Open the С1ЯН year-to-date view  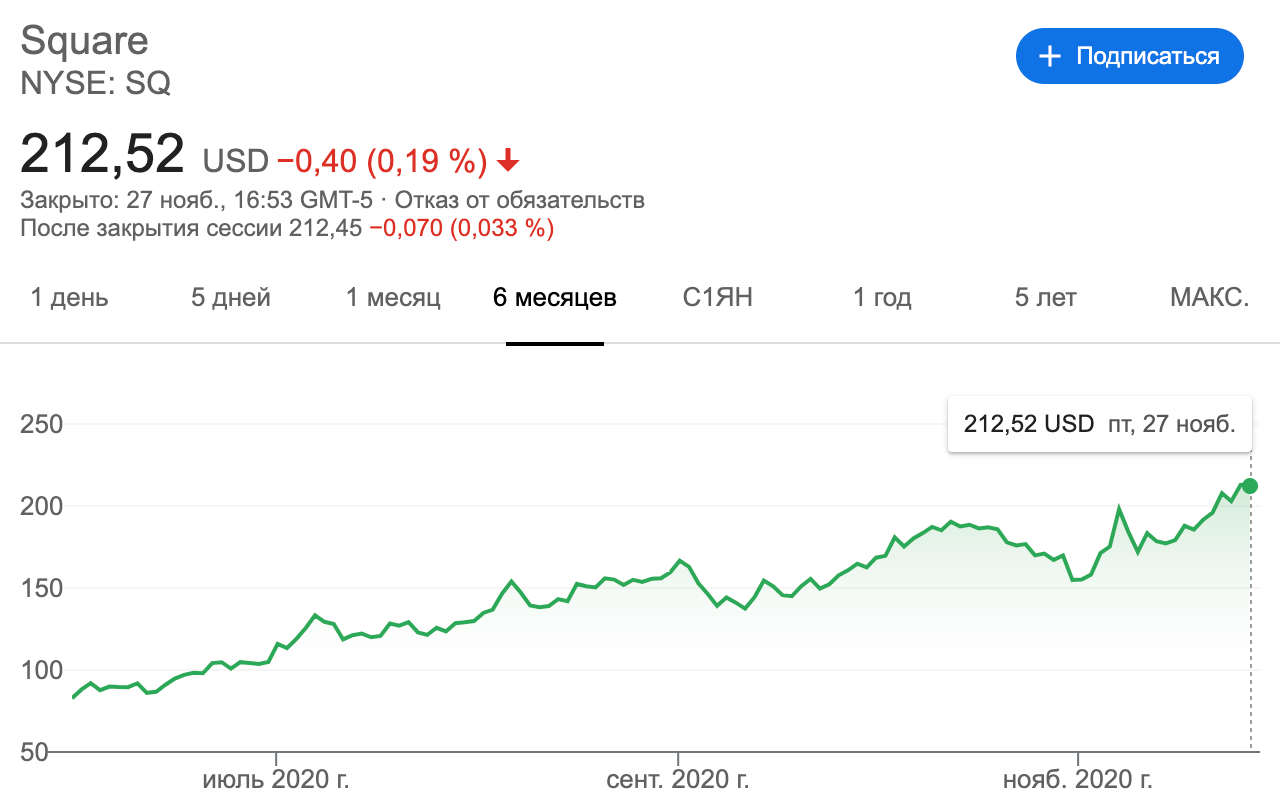(x=715, y=297)
